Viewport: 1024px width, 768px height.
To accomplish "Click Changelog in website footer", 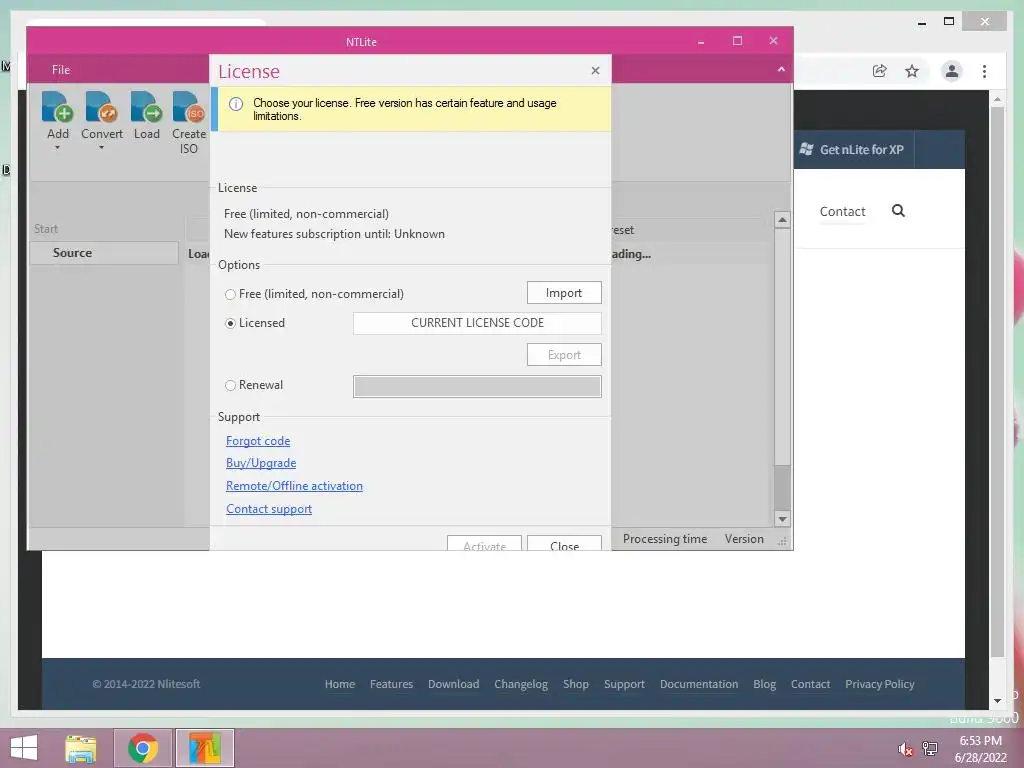I will click(x=520, y=684).
